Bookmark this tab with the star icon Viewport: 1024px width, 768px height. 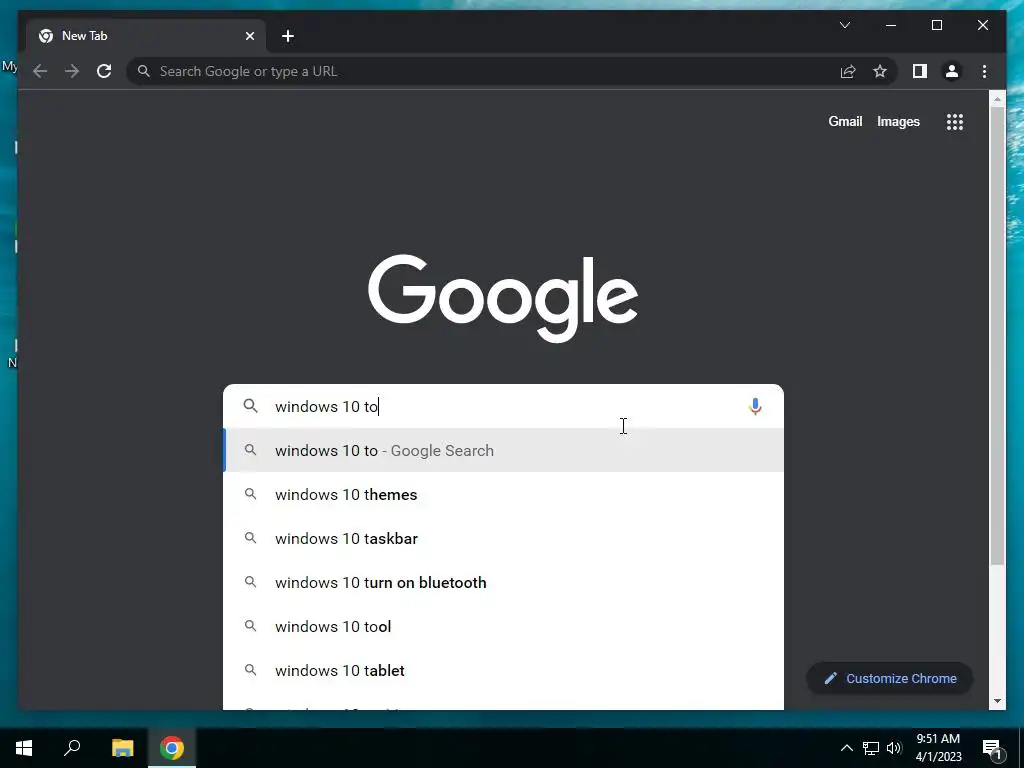(x=880, y=71)
